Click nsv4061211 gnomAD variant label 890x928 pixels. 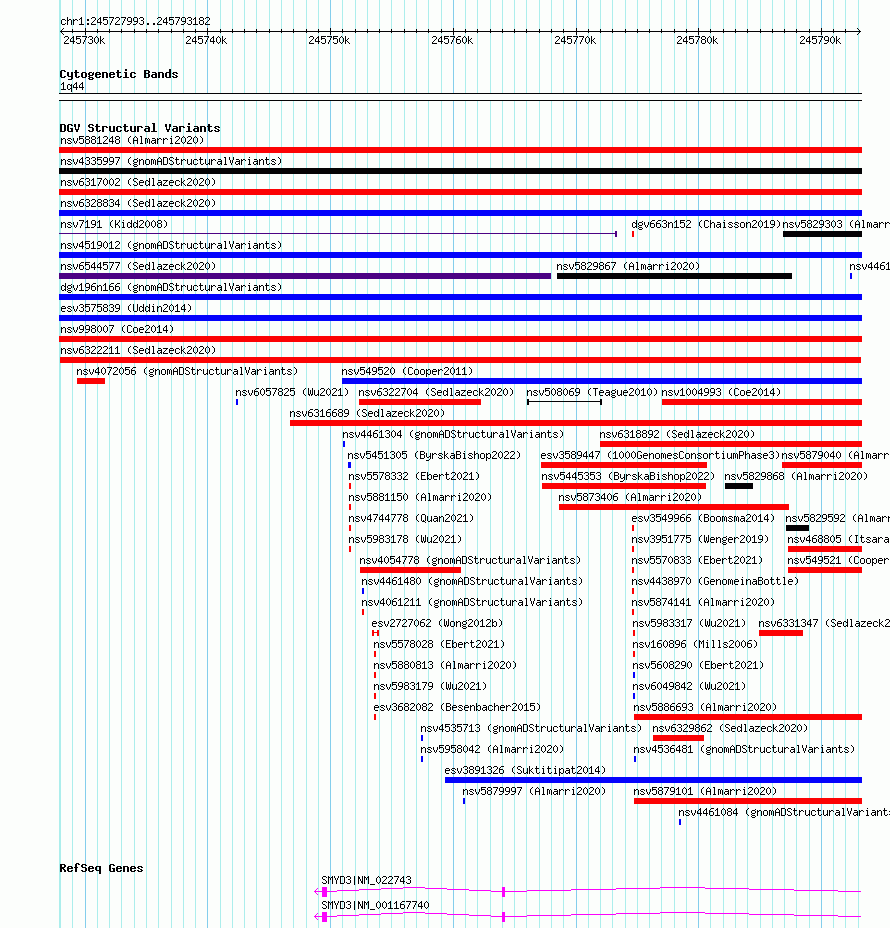(x=472, y=602)
